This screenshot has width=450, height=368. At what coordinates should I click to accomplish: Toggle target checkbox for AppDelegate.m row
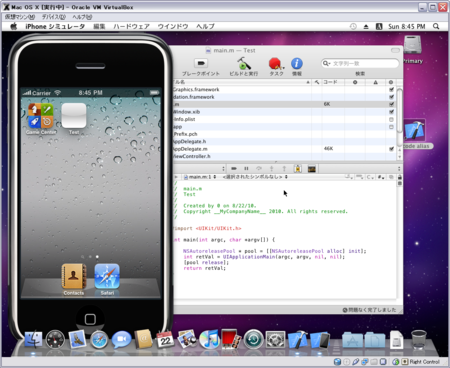[x=391, y=149]
